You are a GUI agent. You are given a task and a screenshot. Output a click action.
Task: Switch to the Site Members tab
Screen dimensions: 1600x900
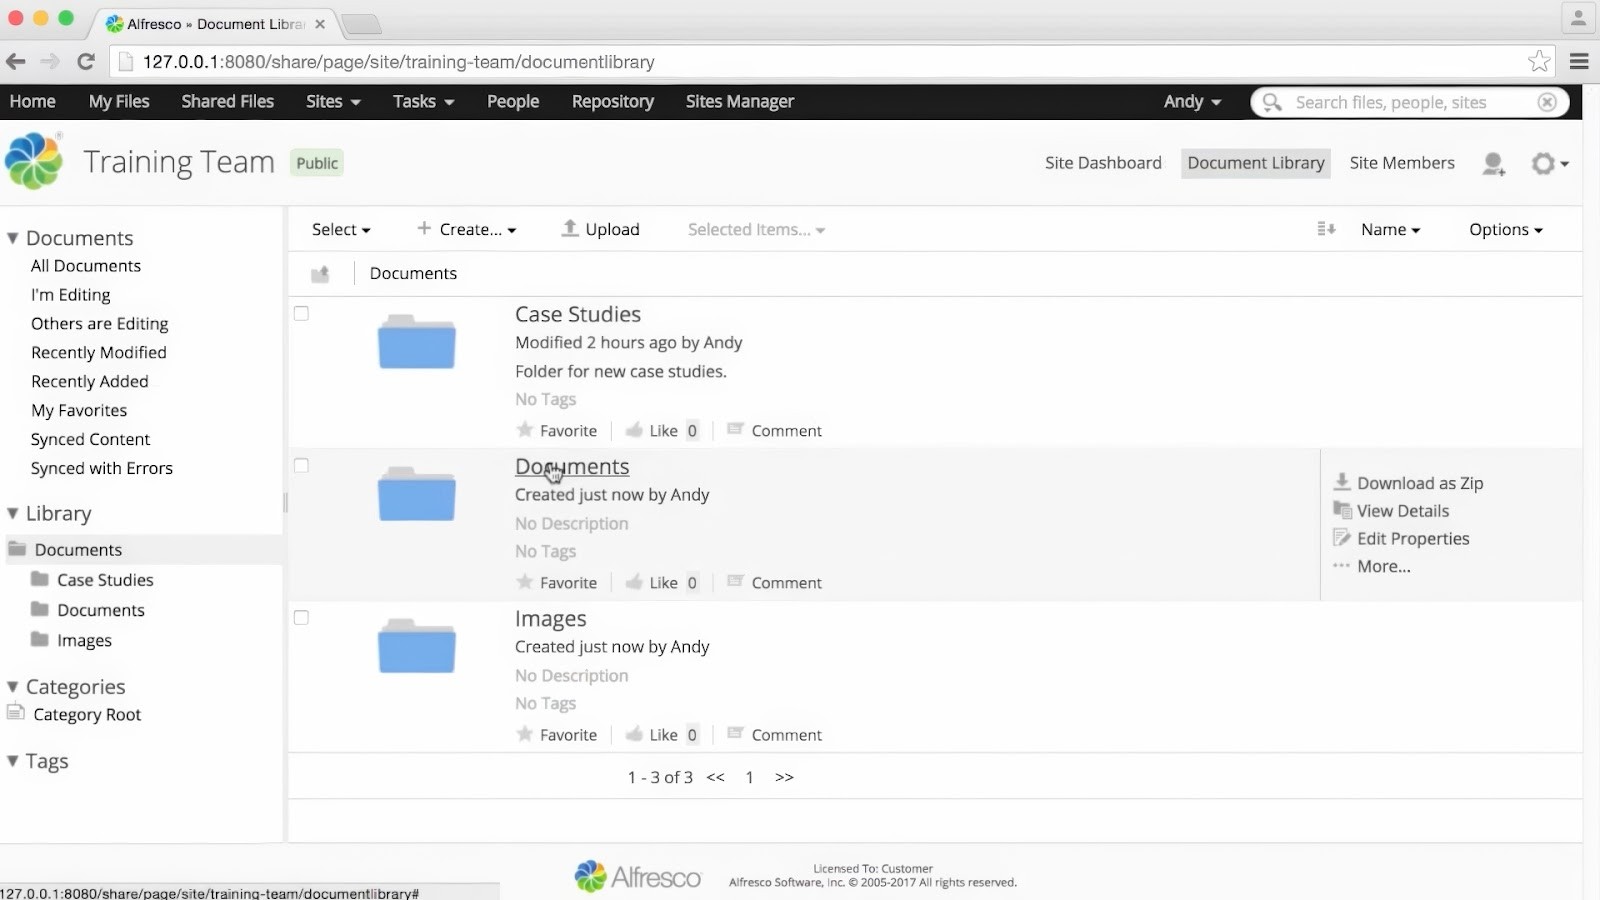click(1401, 163)
